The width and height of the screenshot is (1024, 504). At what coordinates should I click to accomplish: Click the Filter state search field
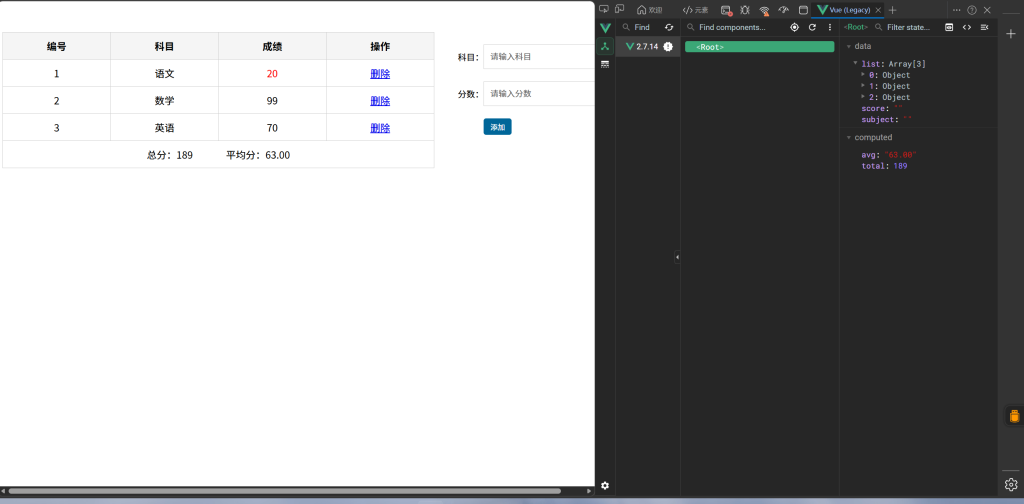click(908, 27)
